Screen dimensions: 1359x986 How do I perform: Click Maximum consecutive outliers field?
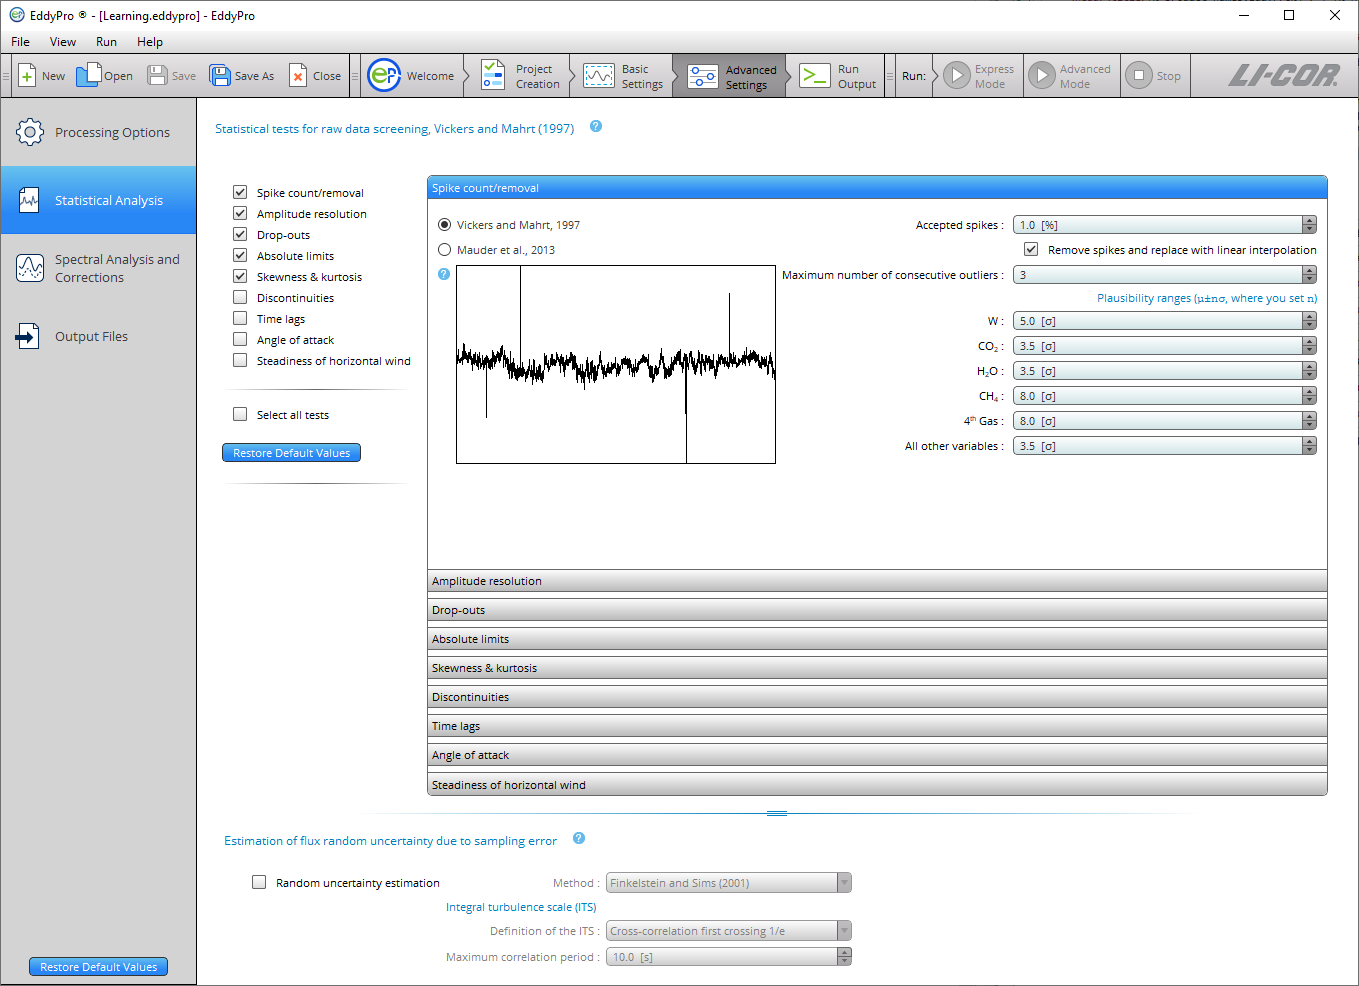point(1164,275)
